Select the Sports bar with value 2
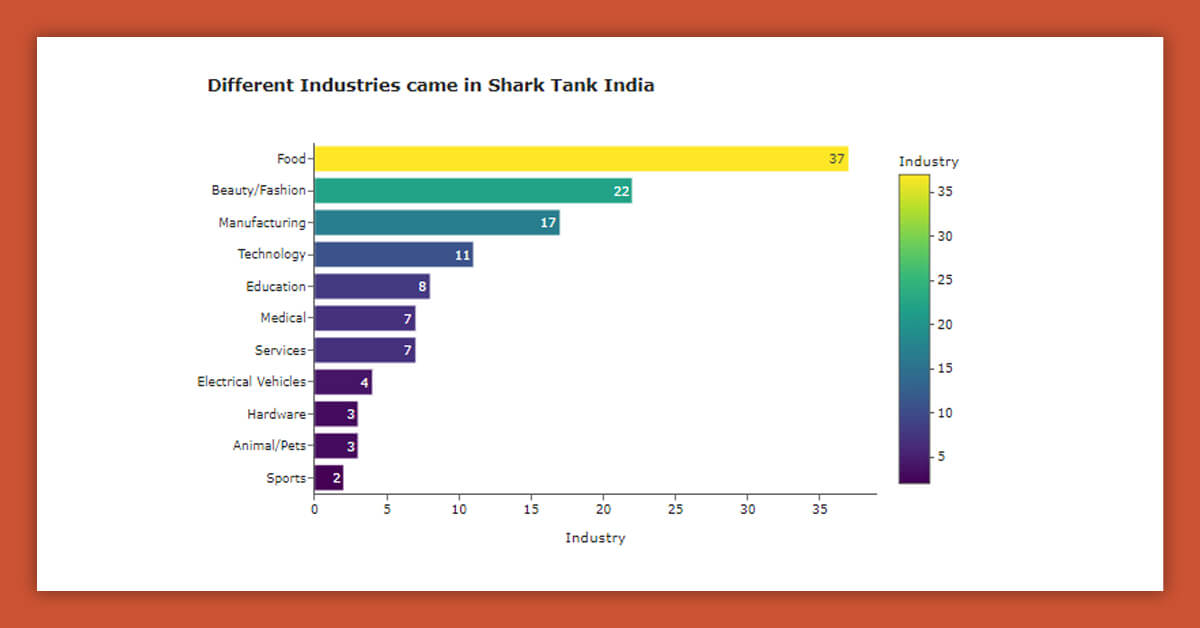1200x628 pixels. coord(328,478)
